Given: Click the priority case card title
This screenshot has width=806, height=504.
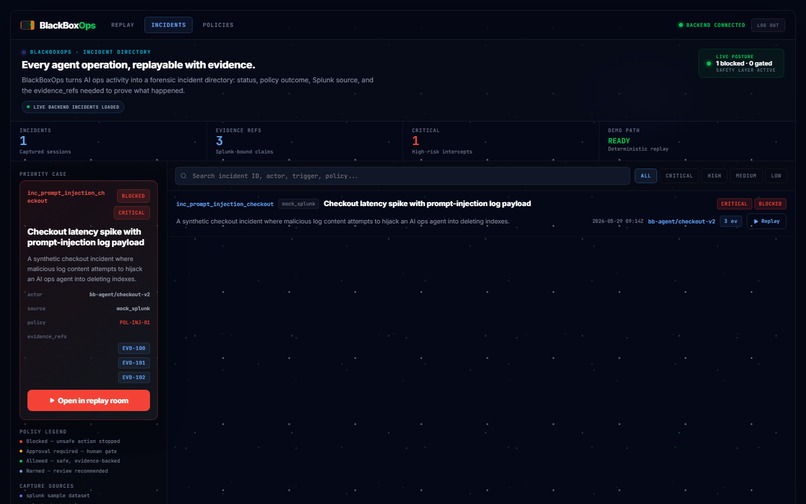Looking at the screenshot, I should tap(85, 237).
